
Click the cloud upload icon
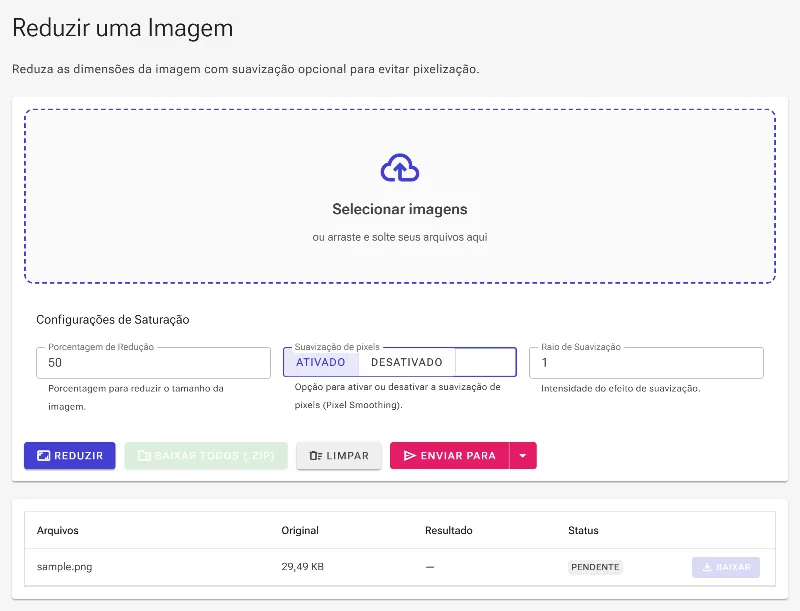point(399,168)
